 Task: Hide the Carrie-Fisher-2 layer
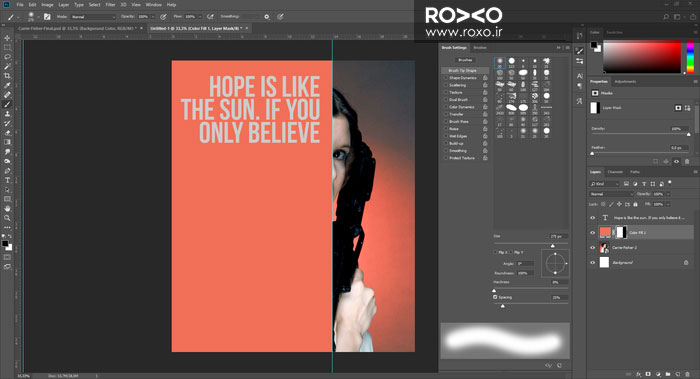pyautogui.click(x=592, y=247)
